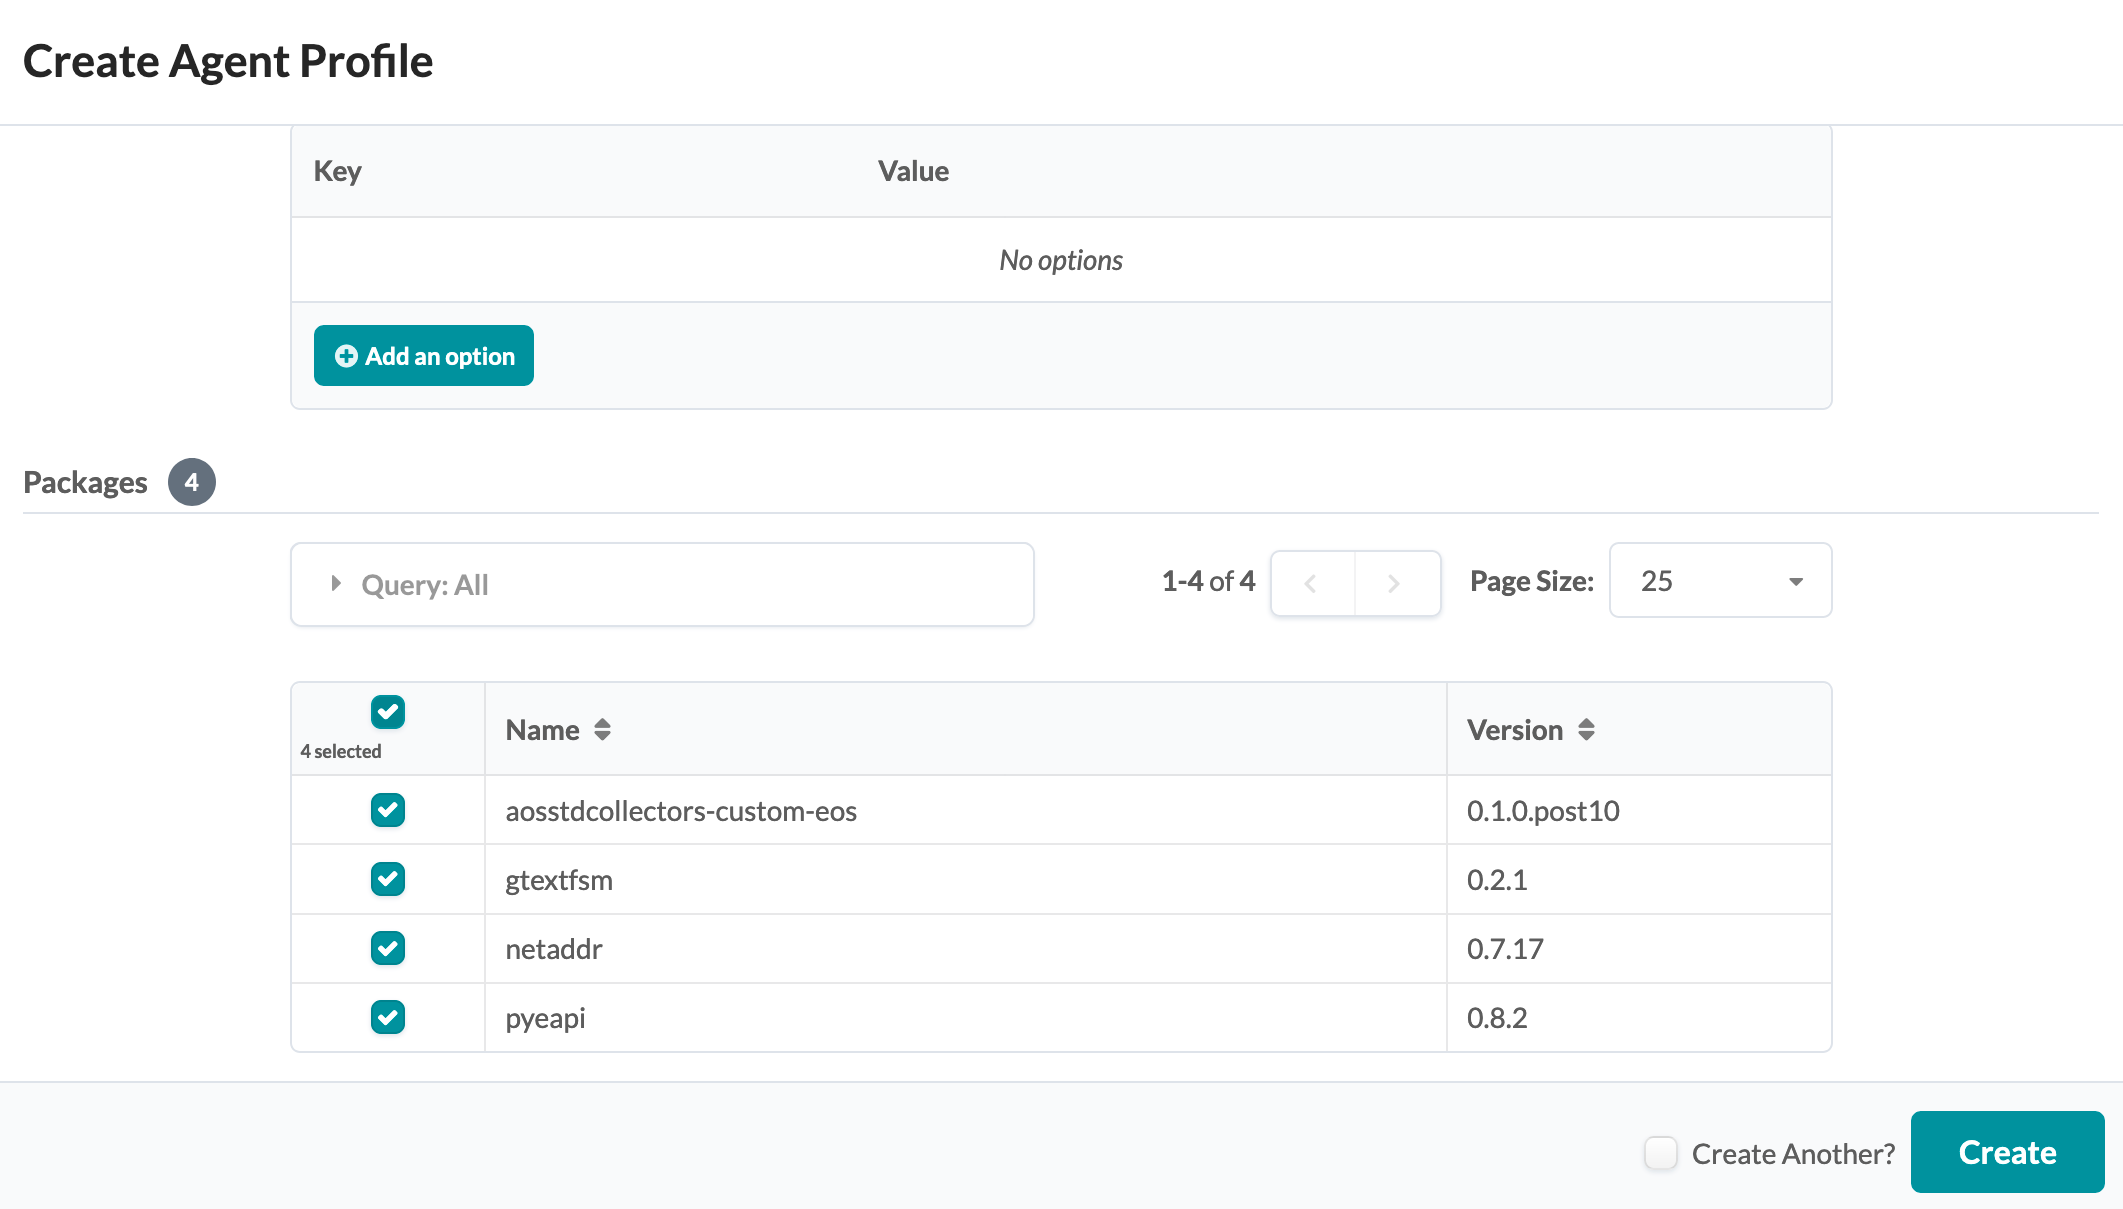The height and width of the screenshot is (1209, 2123).
Task: Click the Page Size caret arrow
Action: 1795,582
